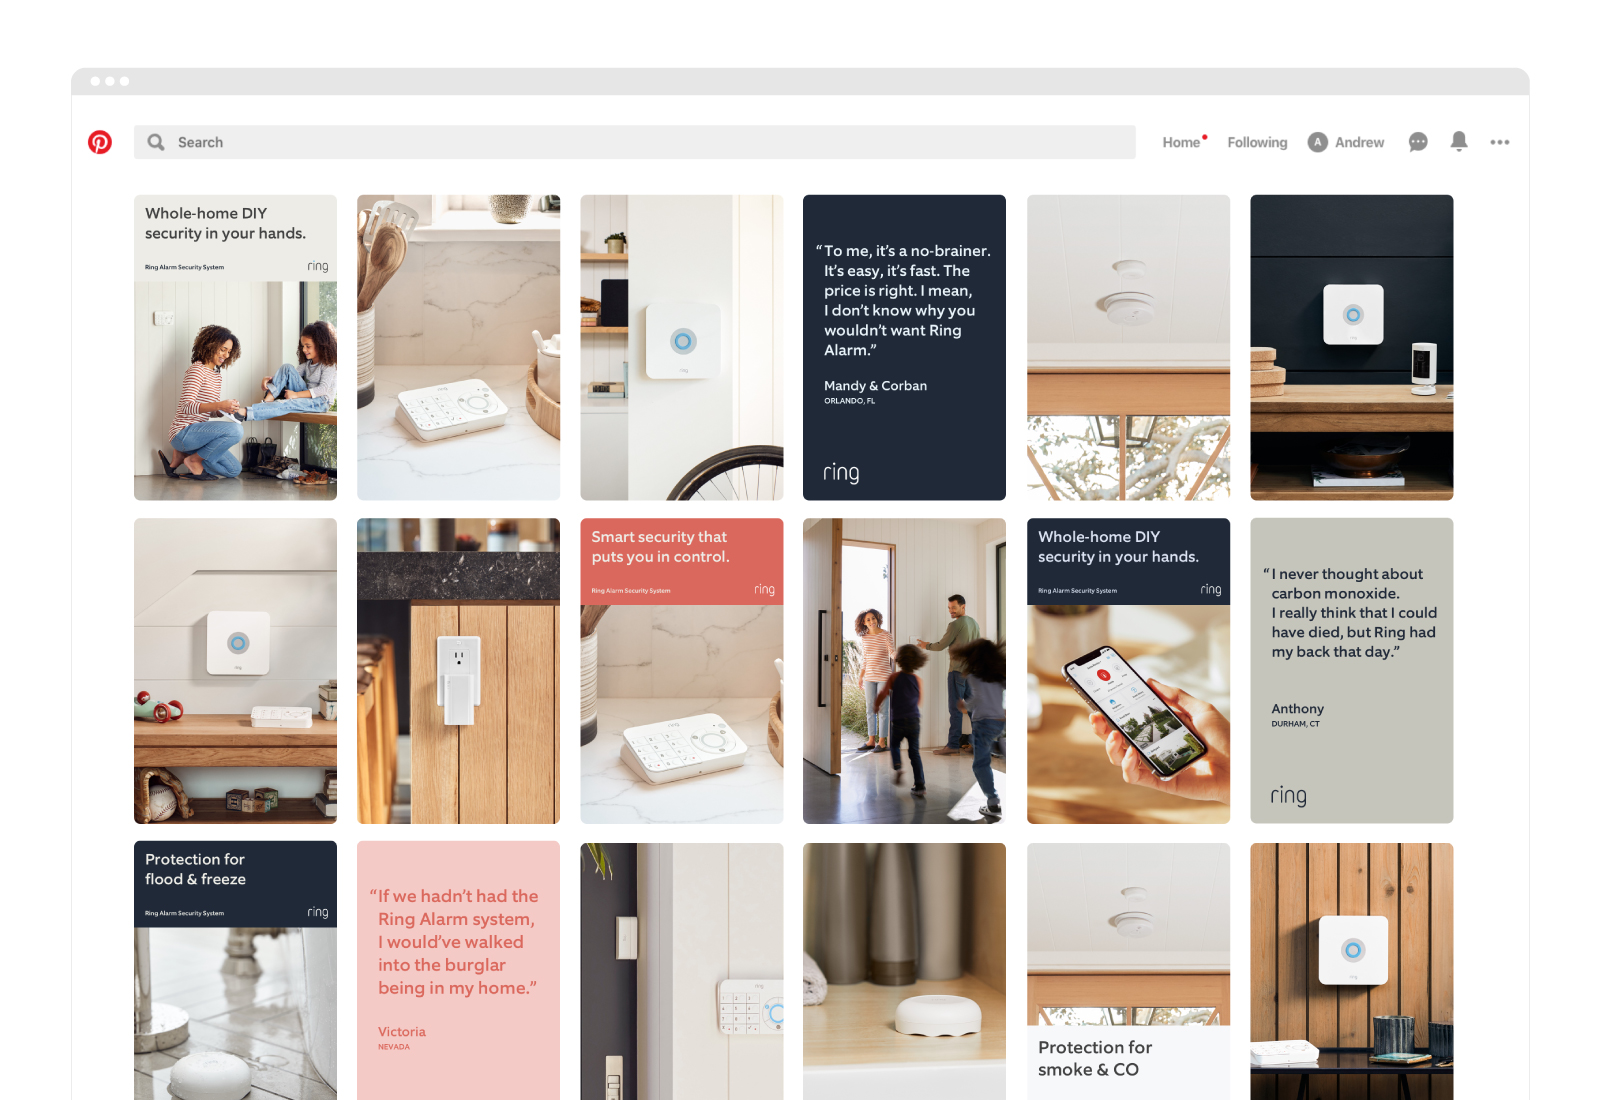Open the base station pin with baseball glove
Viewport: 1600px width, 1100px height.
pyautogui.click(x=235, y=670)
